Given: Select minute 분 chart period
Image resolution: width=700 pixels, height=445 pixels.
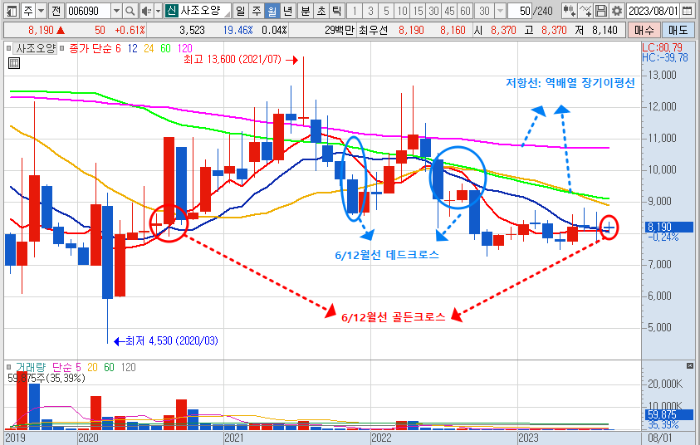Looking at the screenshot, I should pos(305,10).
